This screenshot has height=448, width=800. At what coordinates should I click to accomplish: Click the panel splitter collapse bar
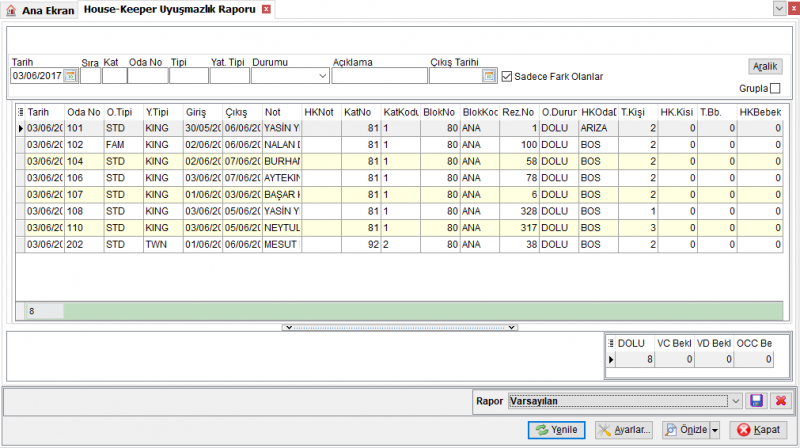[x=400, y=328]
